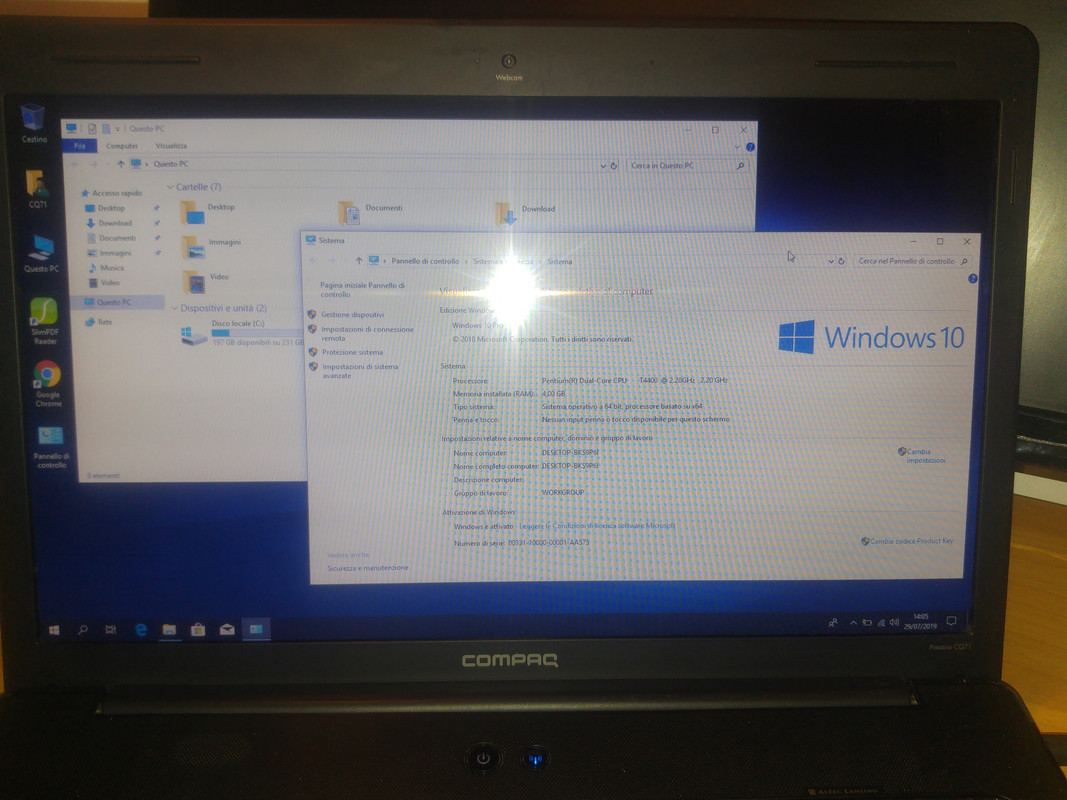Click the volume icon in system tray
Image resolution: width=1067 pixels, height=800 pixels.
point(894,622)
